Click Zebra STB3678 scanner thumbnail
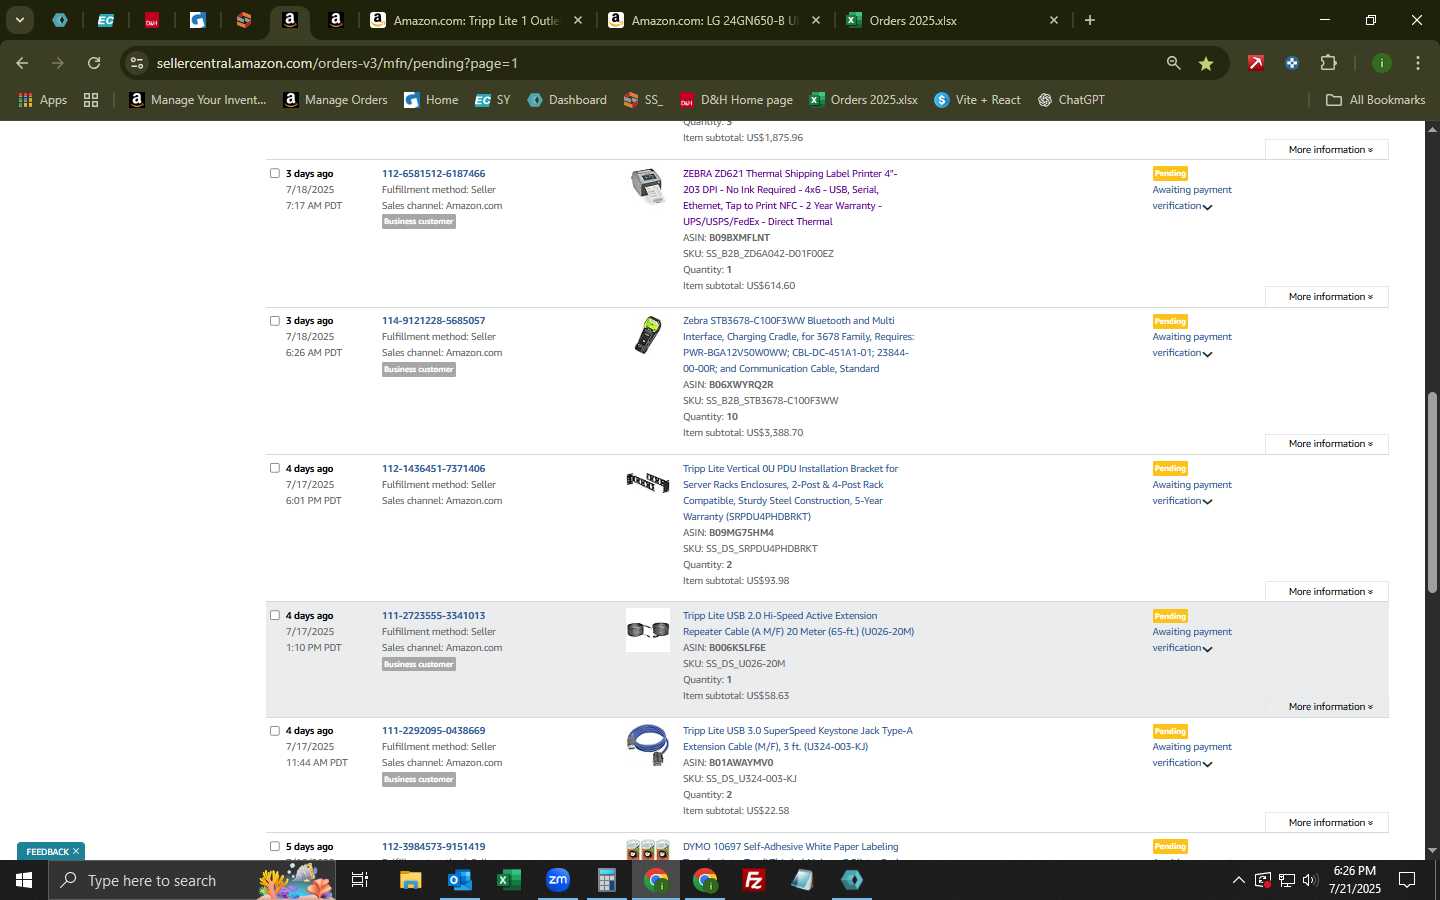 [648, 335]
